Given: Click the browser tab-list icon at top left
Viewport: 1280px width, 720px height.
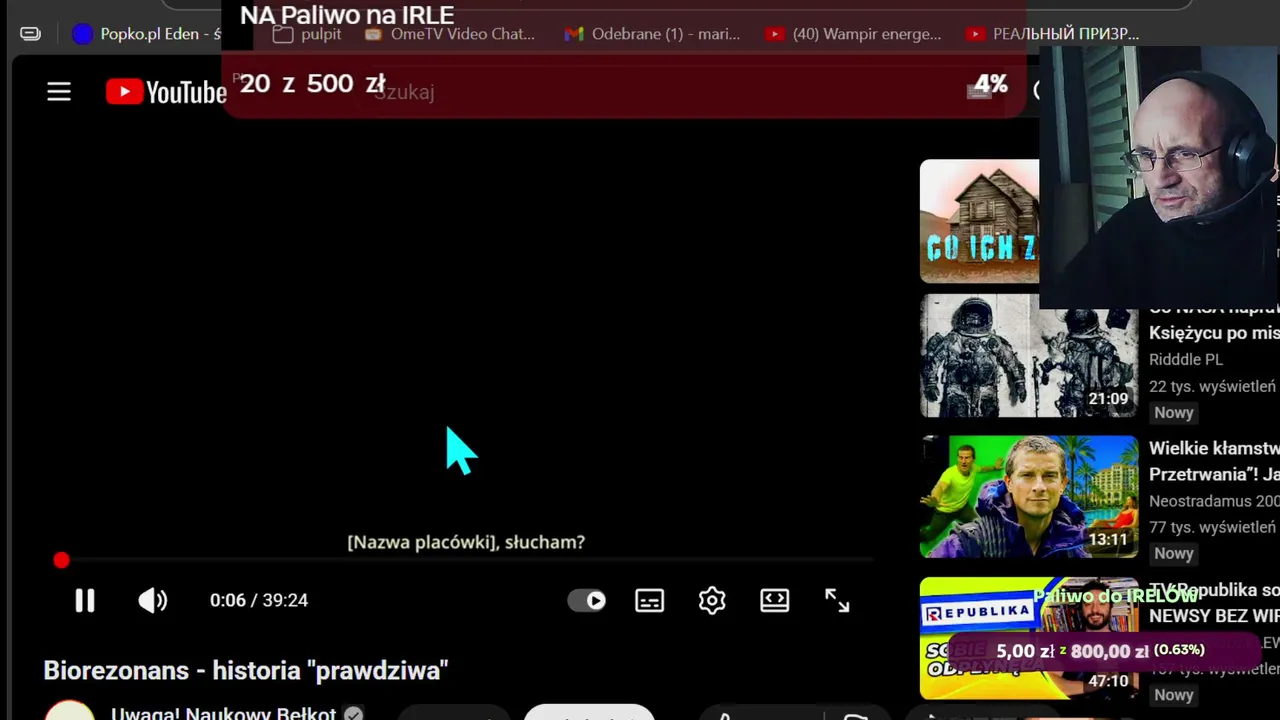Looking at the screenshot, I should point(31,34).
